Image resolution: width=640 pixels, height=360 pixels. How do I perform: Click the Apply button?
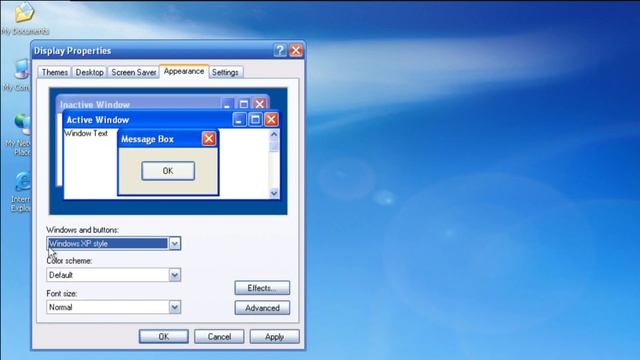[274, 337]
